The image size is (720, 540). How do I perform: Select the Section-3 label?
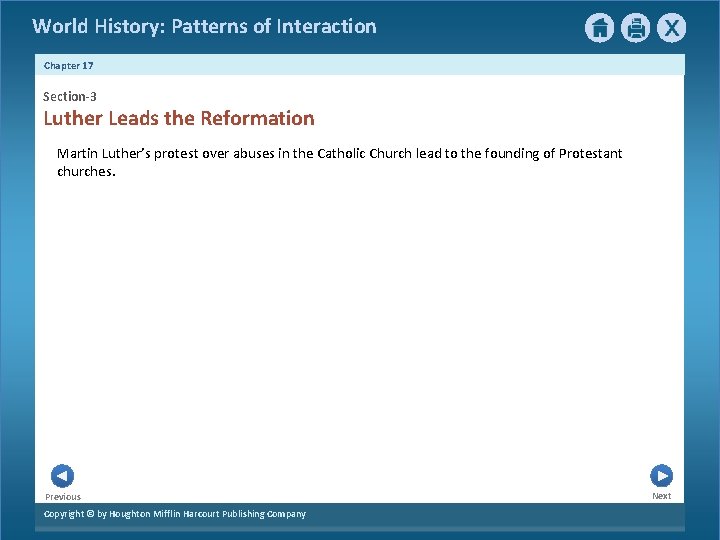click(x=70, y=96)
